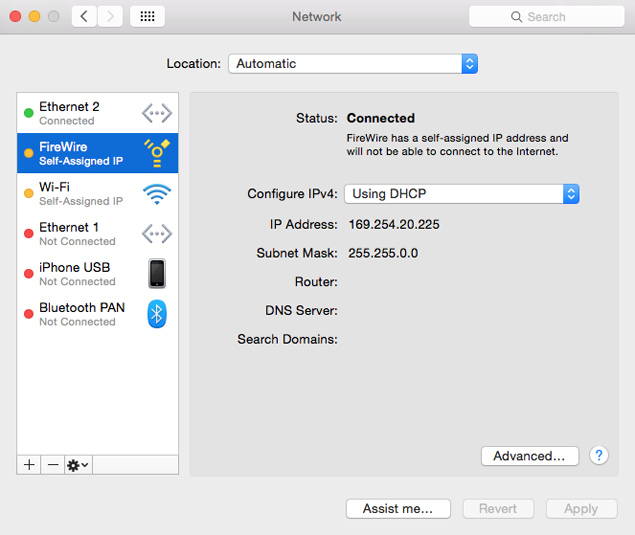Select FireWire service in the list
Image resolution: width=635 pixels, height=535 pixels.
[x=97, y=153]
